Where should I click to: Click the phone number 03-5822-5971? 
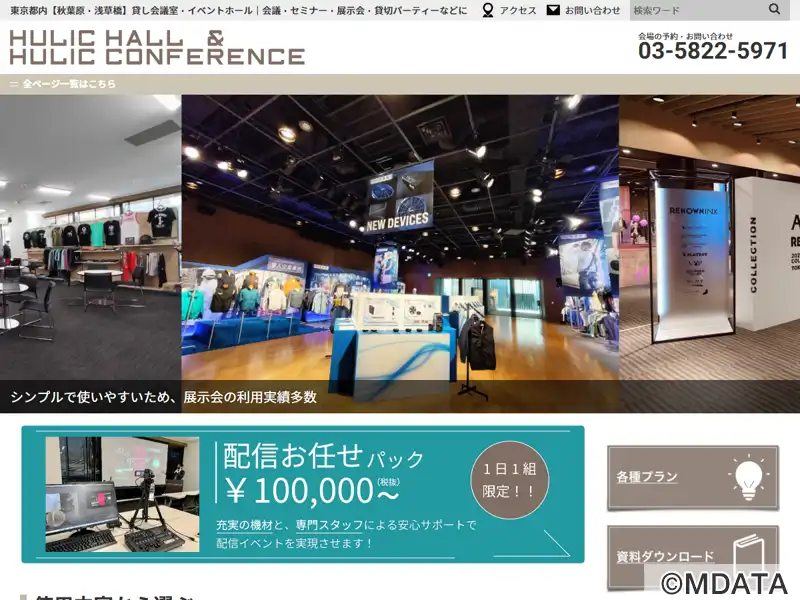coord(713,51)
